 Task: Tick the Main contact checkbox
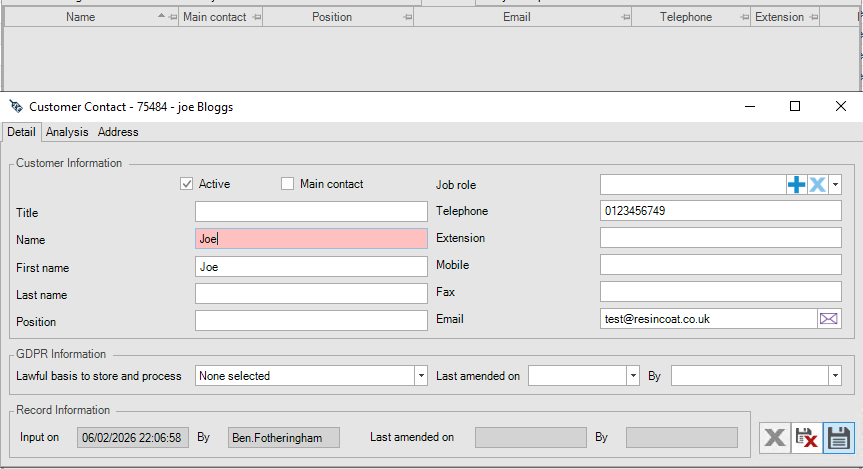pyautogui.click(x=288, y=184)
